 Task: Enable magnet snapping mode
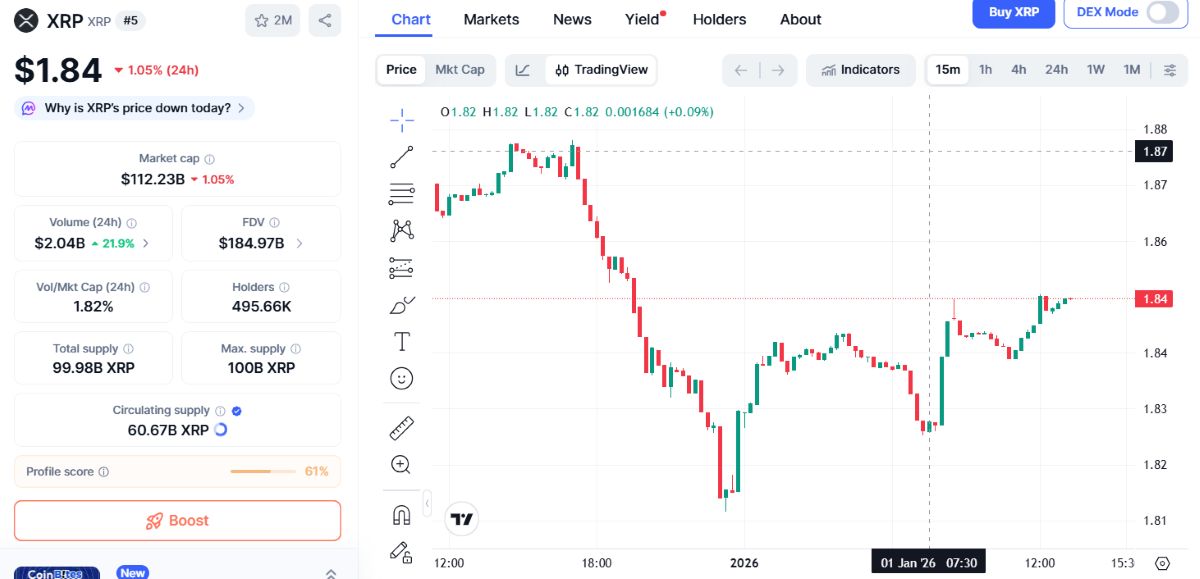(401, 513)
